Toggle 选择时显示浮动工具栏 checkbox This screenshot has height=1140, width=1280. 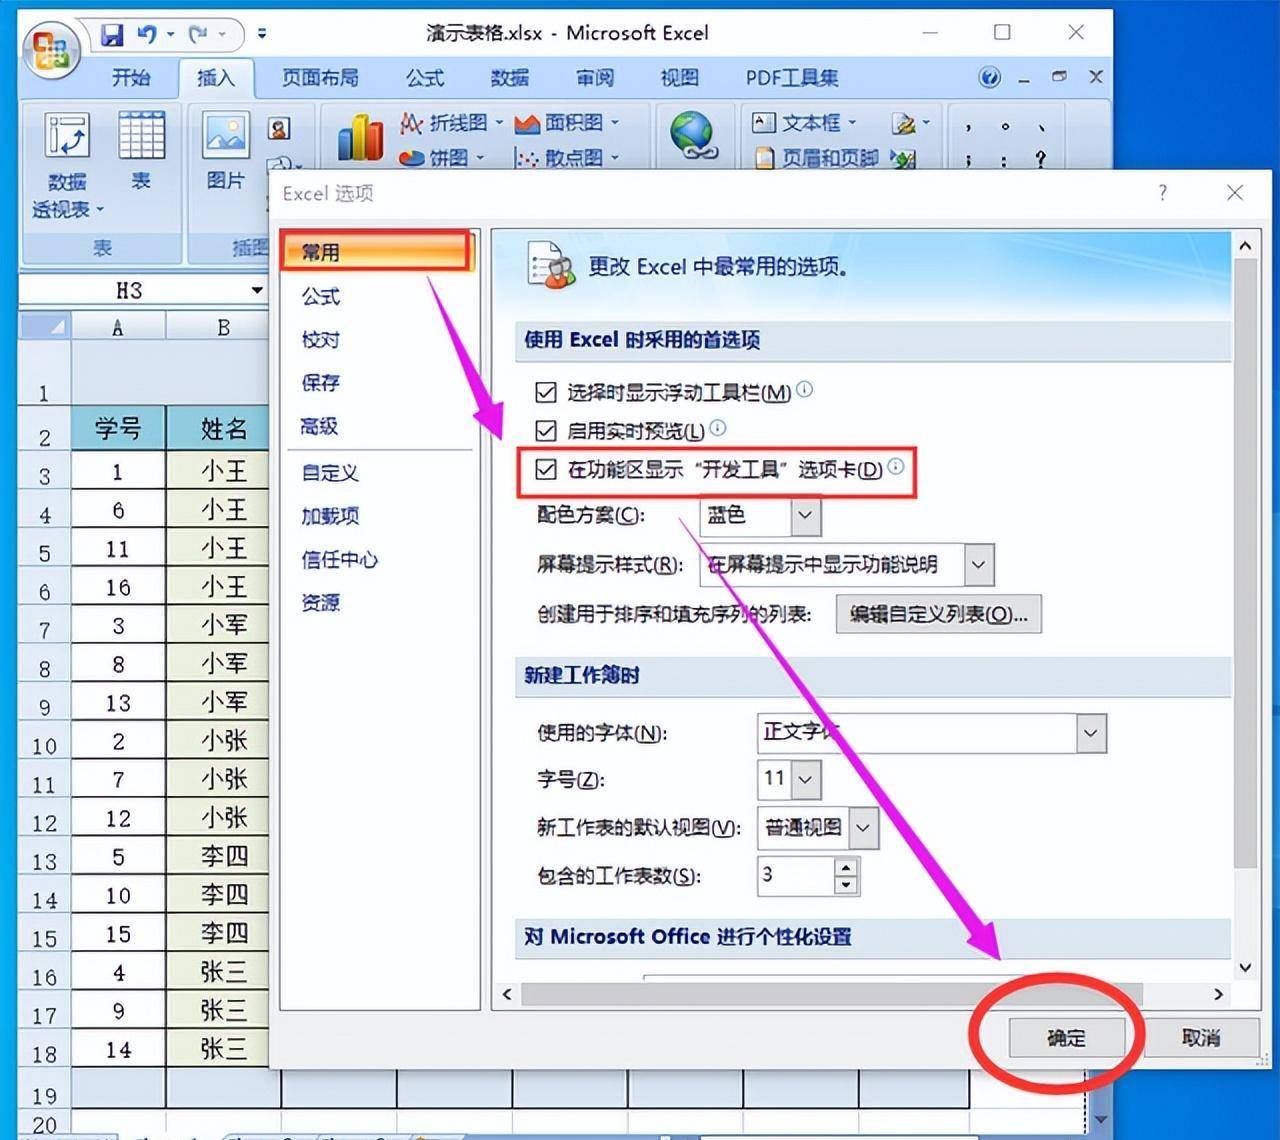tap(546, 392)
